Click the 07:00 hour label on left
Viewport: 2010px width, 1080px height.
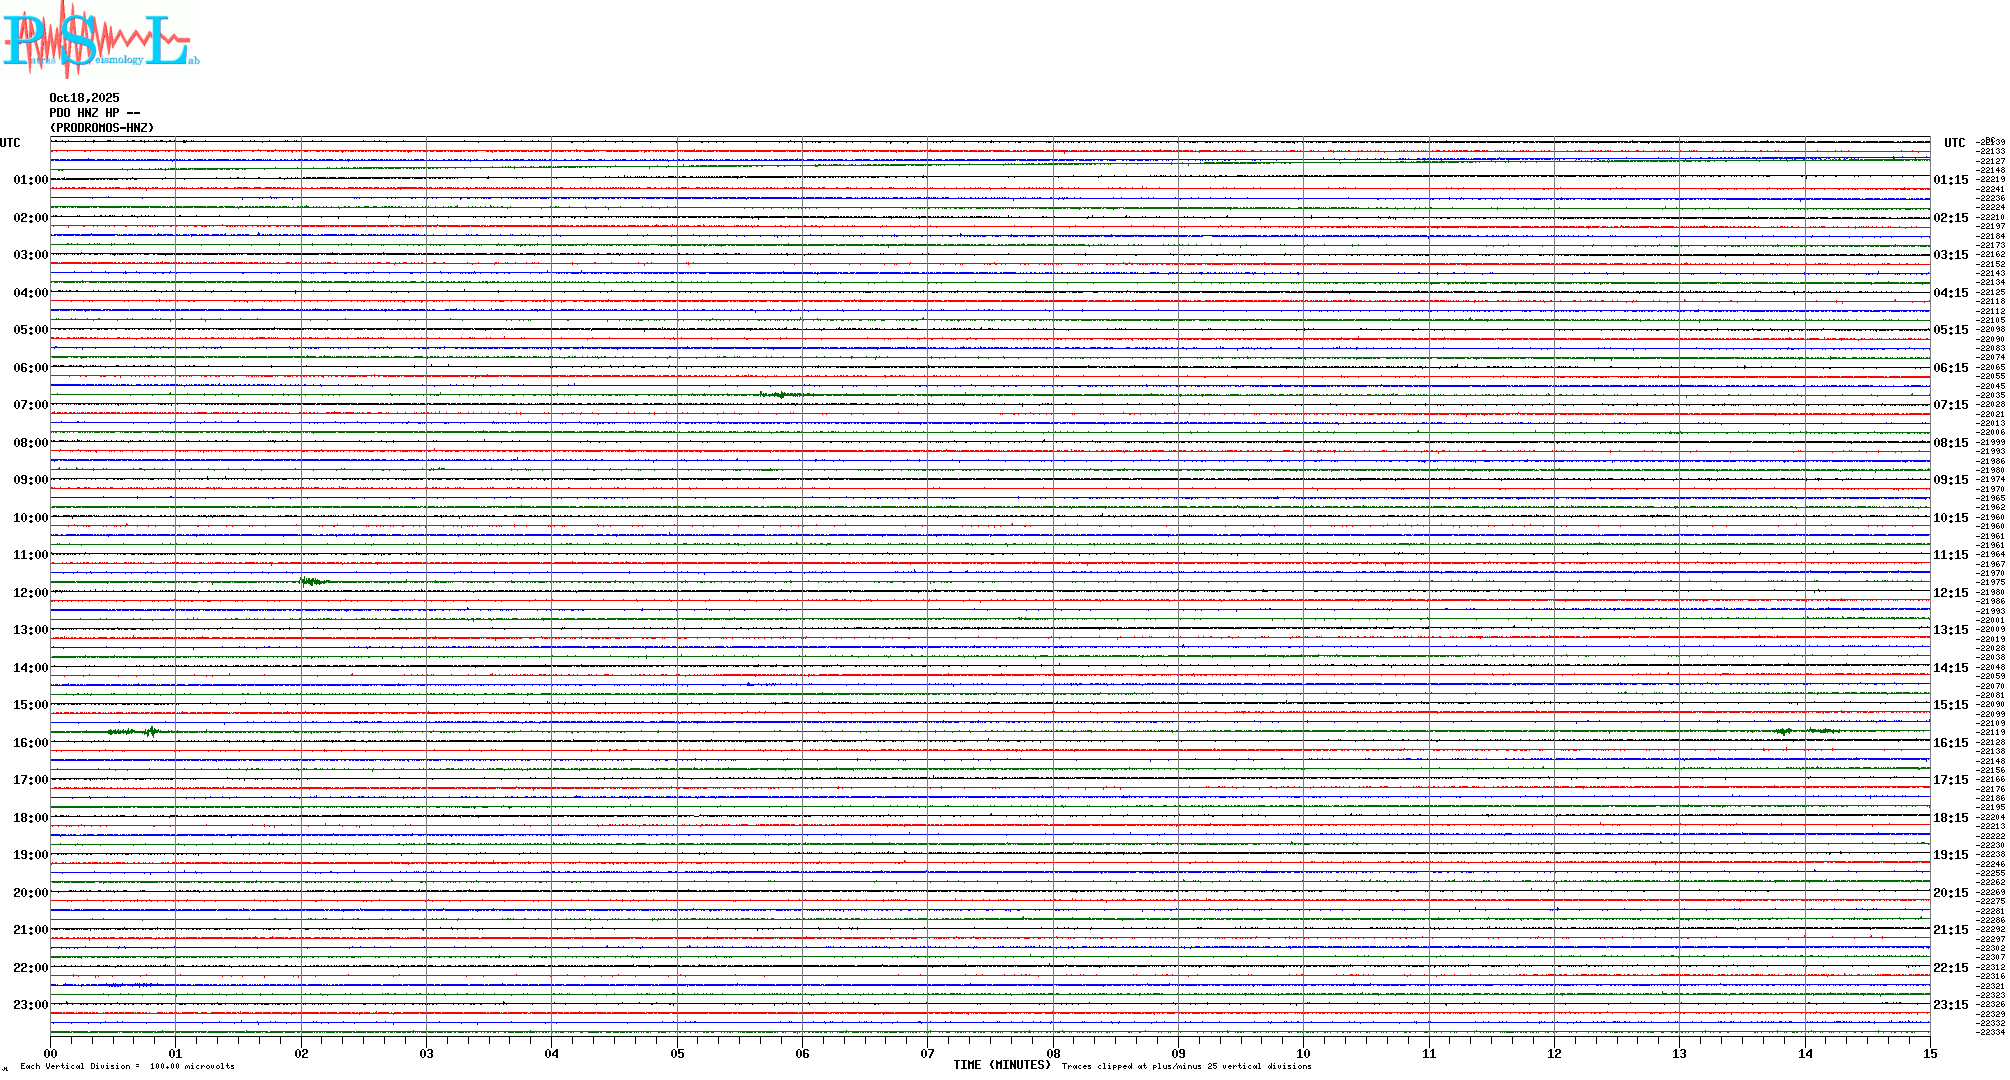point(30,405)
